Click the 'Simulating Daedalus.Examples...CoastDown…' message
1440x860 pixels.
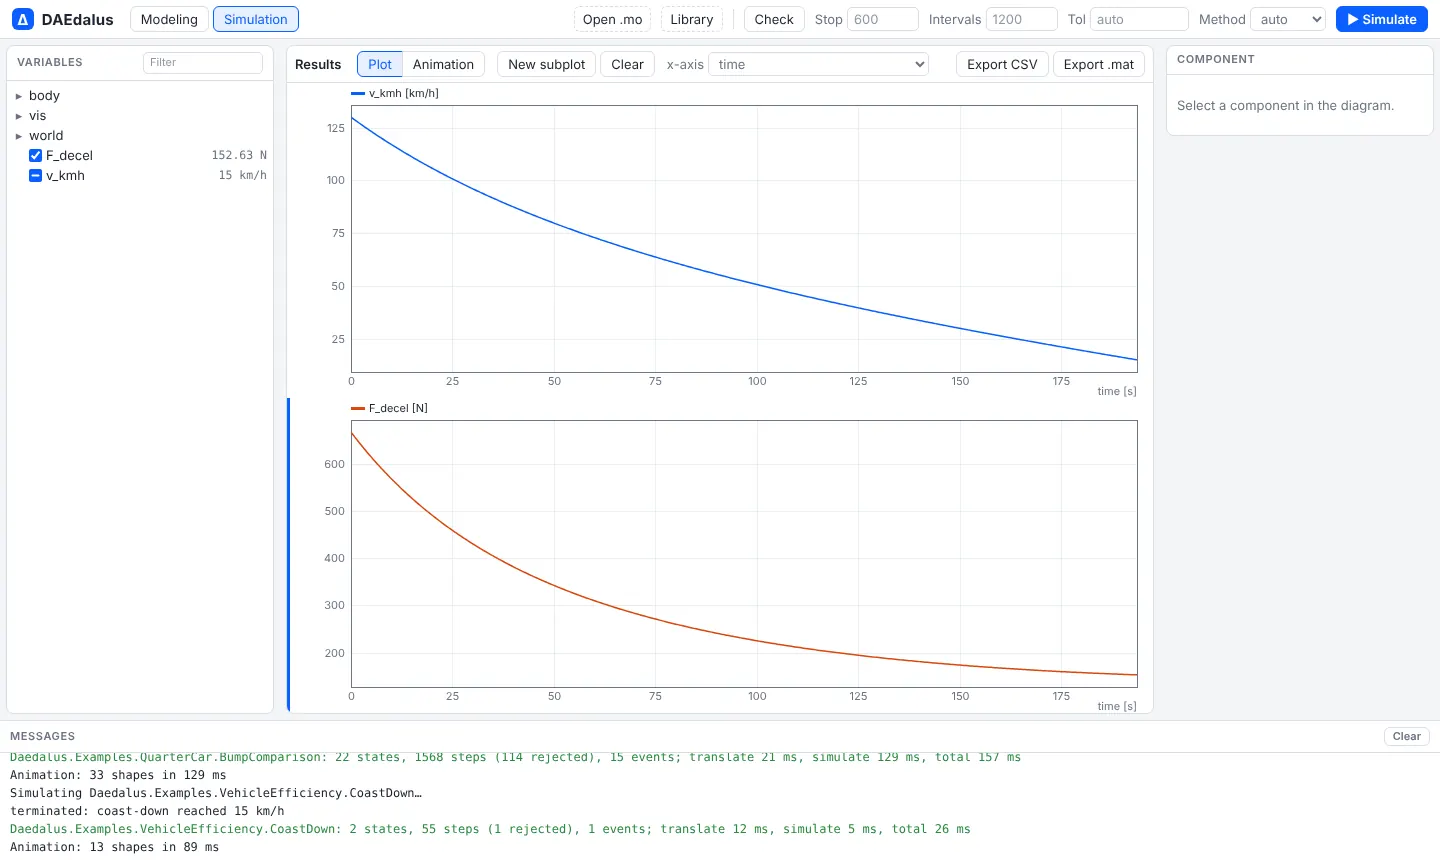[216, 793]
